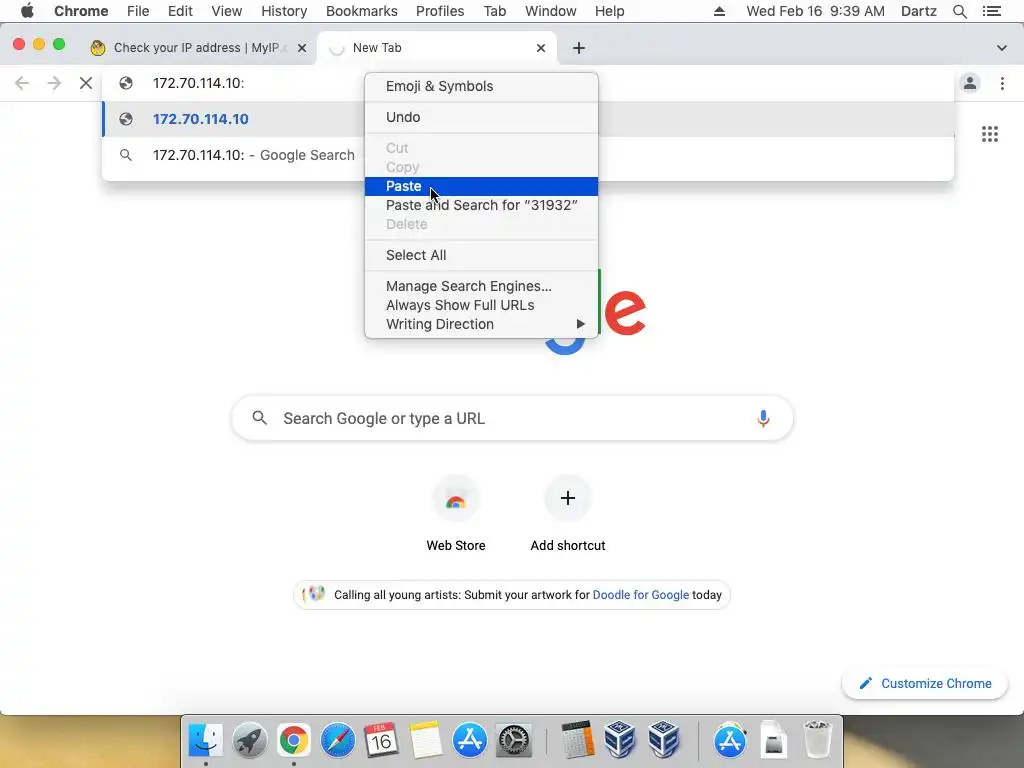Open the Bookmarks menu
Viewport: 1024px width, 768px height.
pos(361,11)
